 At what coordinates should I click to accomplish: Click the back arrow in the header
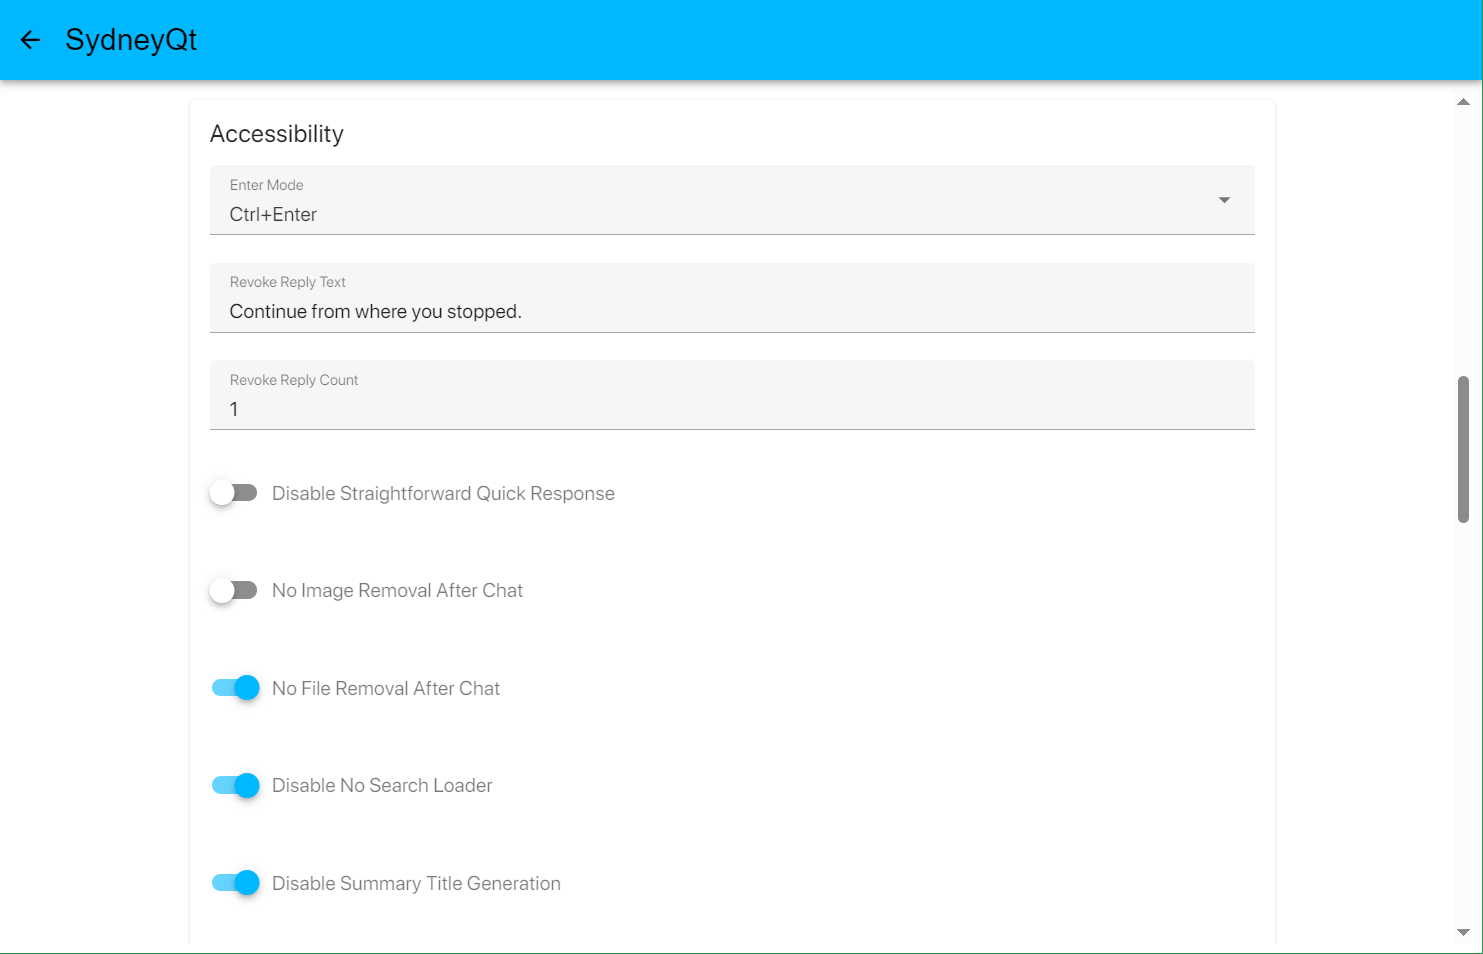click(x=30, y=40)
